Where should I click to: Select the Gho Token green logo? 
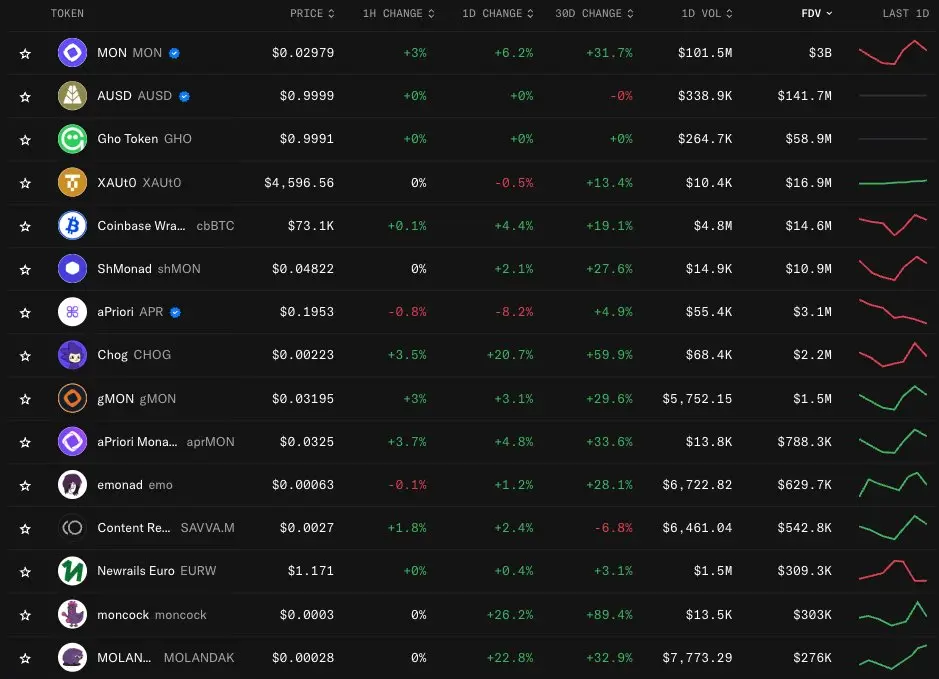coord(72,139)
